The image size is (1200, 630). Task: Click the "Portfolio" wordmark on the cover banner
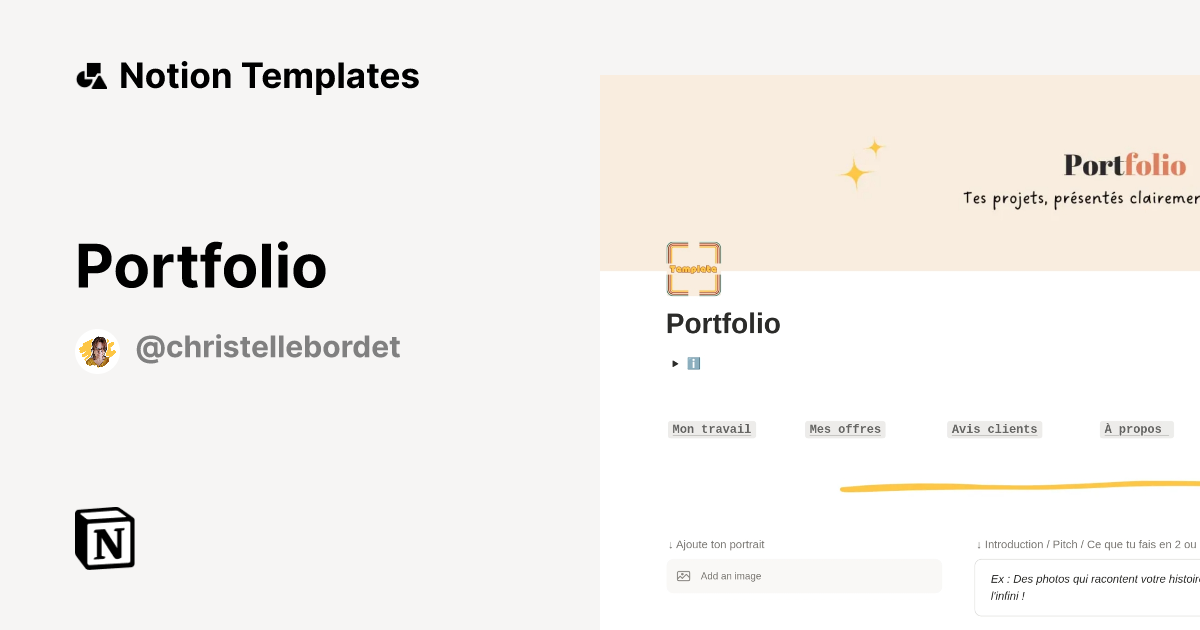(x=1124, y=165)
